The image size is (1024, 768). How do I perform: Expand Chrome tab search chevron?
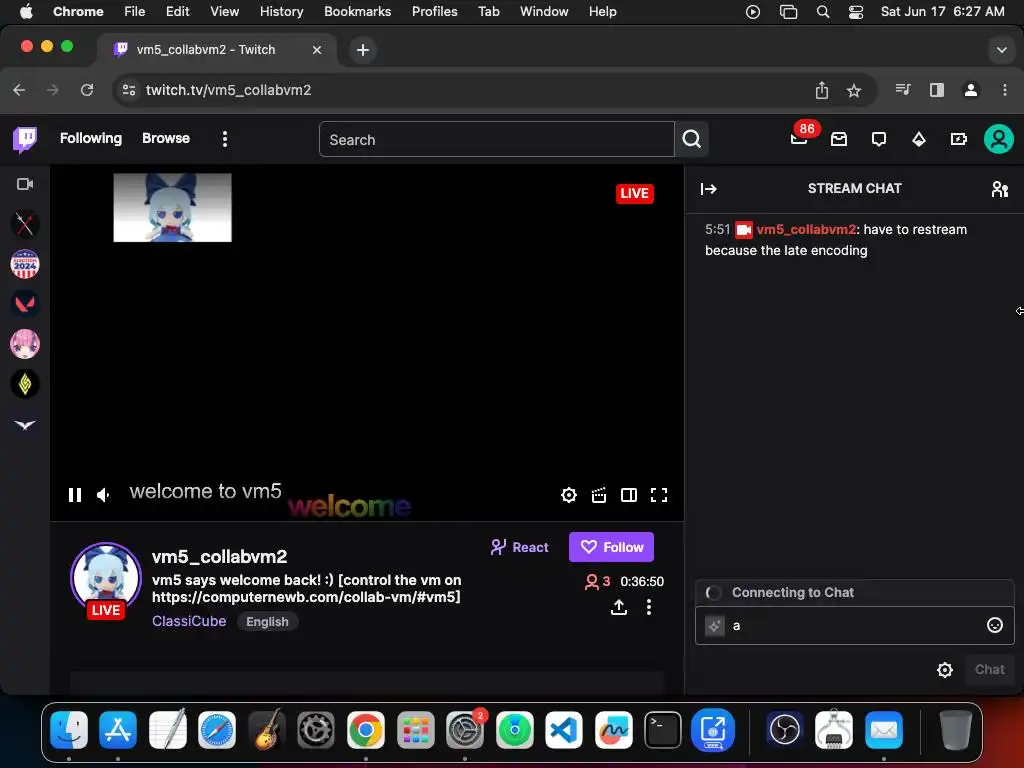[x=1001, y=50]
